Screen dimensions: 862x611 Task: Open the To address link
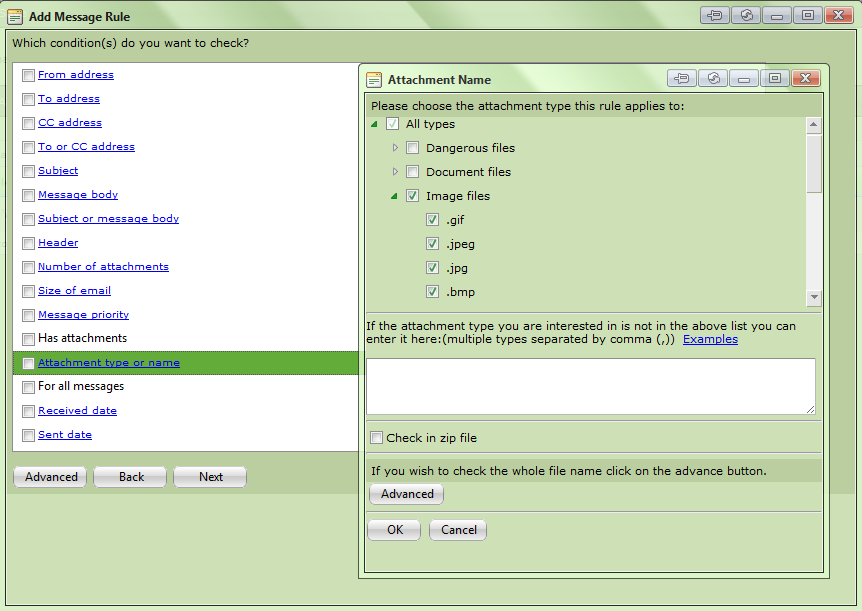[69, 99]
